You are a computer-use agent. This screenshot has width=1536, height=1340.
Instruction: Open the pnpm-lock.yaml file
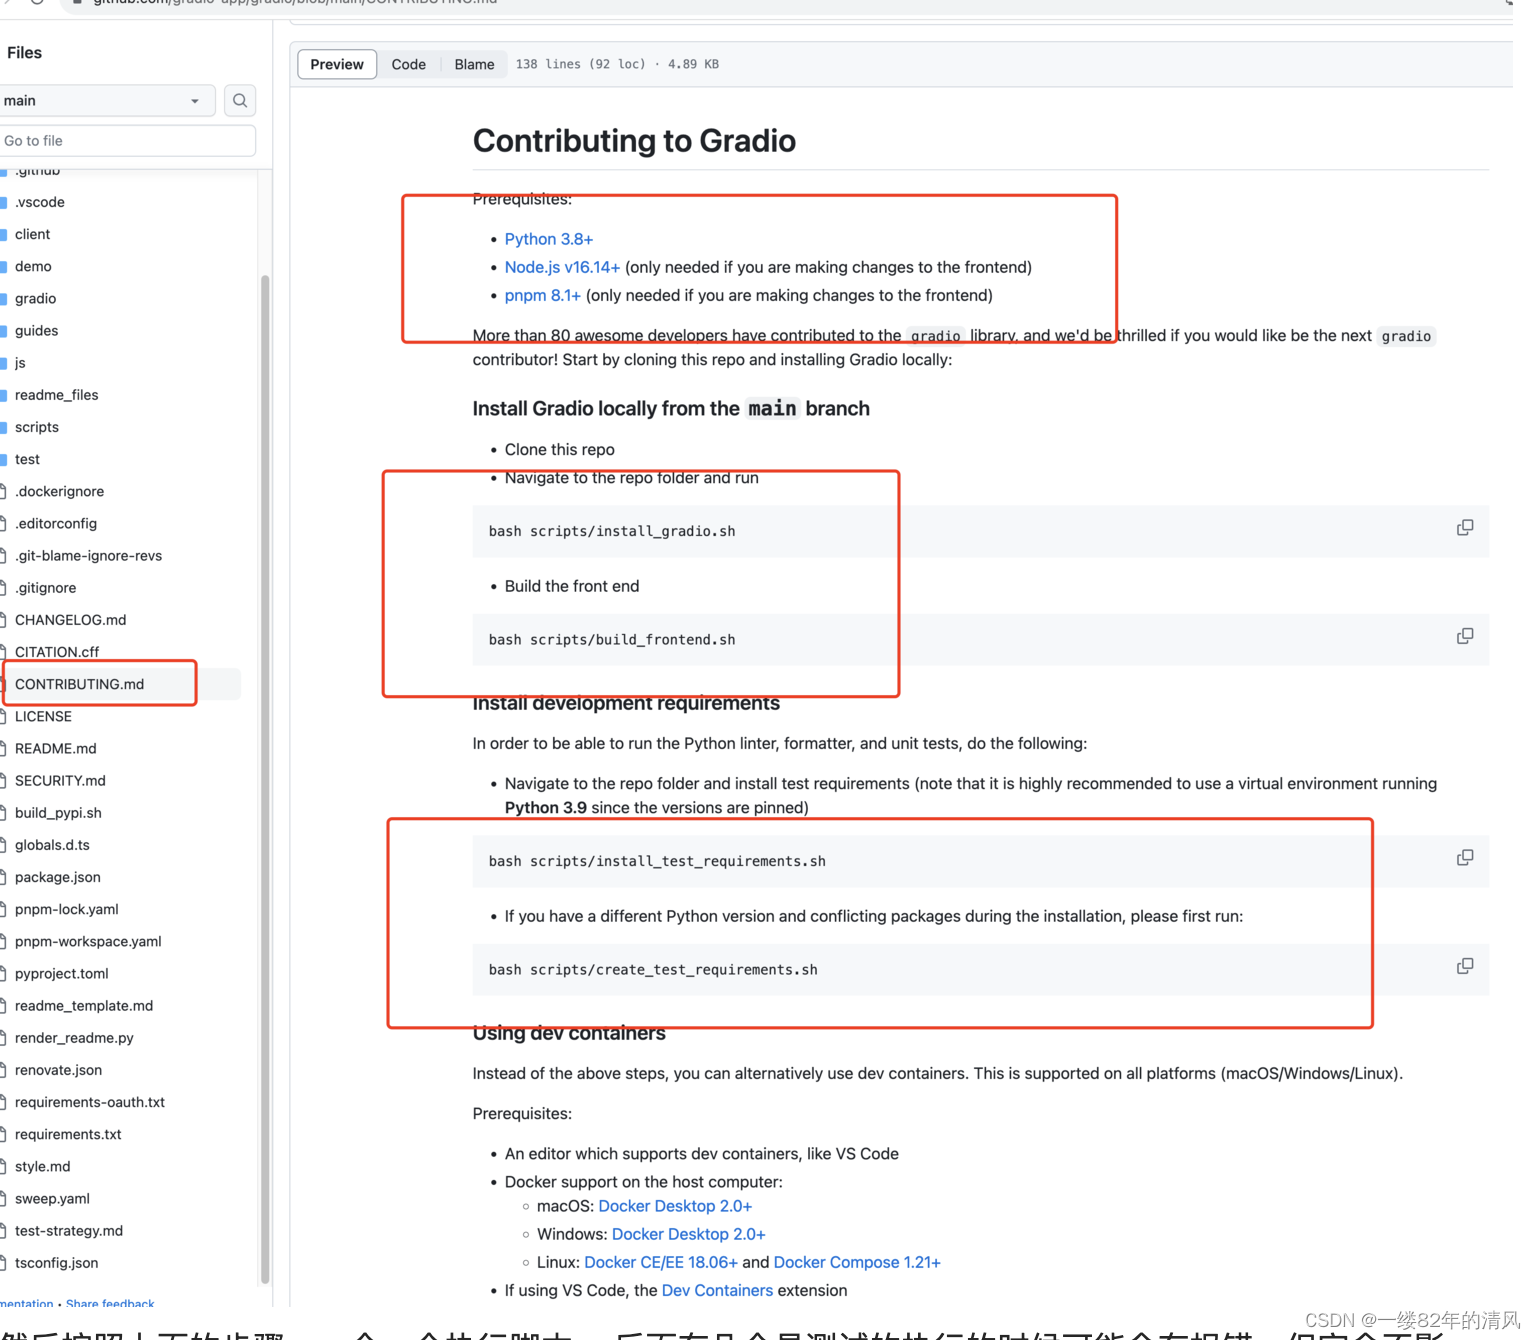coord(66,909)
